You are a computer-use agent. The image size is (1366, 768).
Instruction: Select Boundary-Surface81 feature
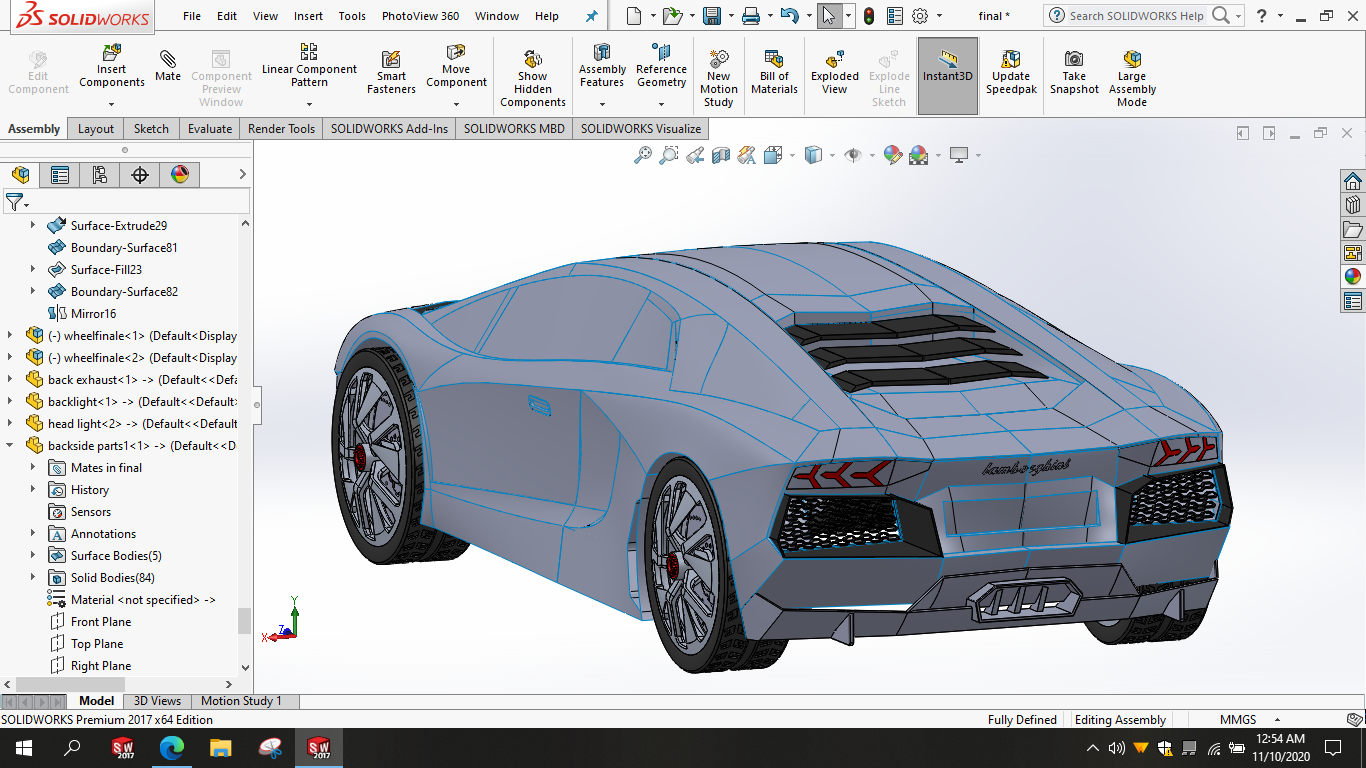point(124,248)
